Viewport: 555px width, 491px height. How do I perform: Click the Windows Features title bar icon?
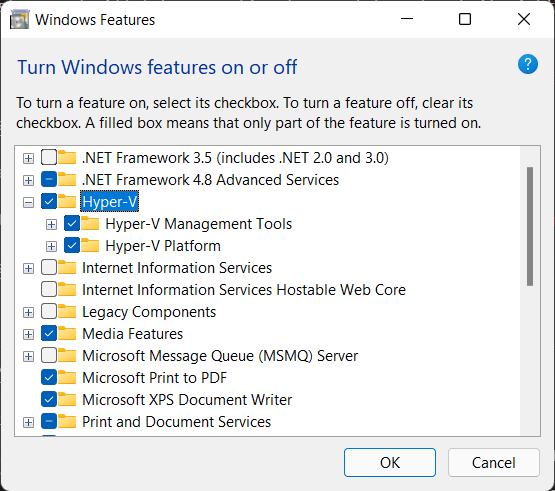click(19, 19)
